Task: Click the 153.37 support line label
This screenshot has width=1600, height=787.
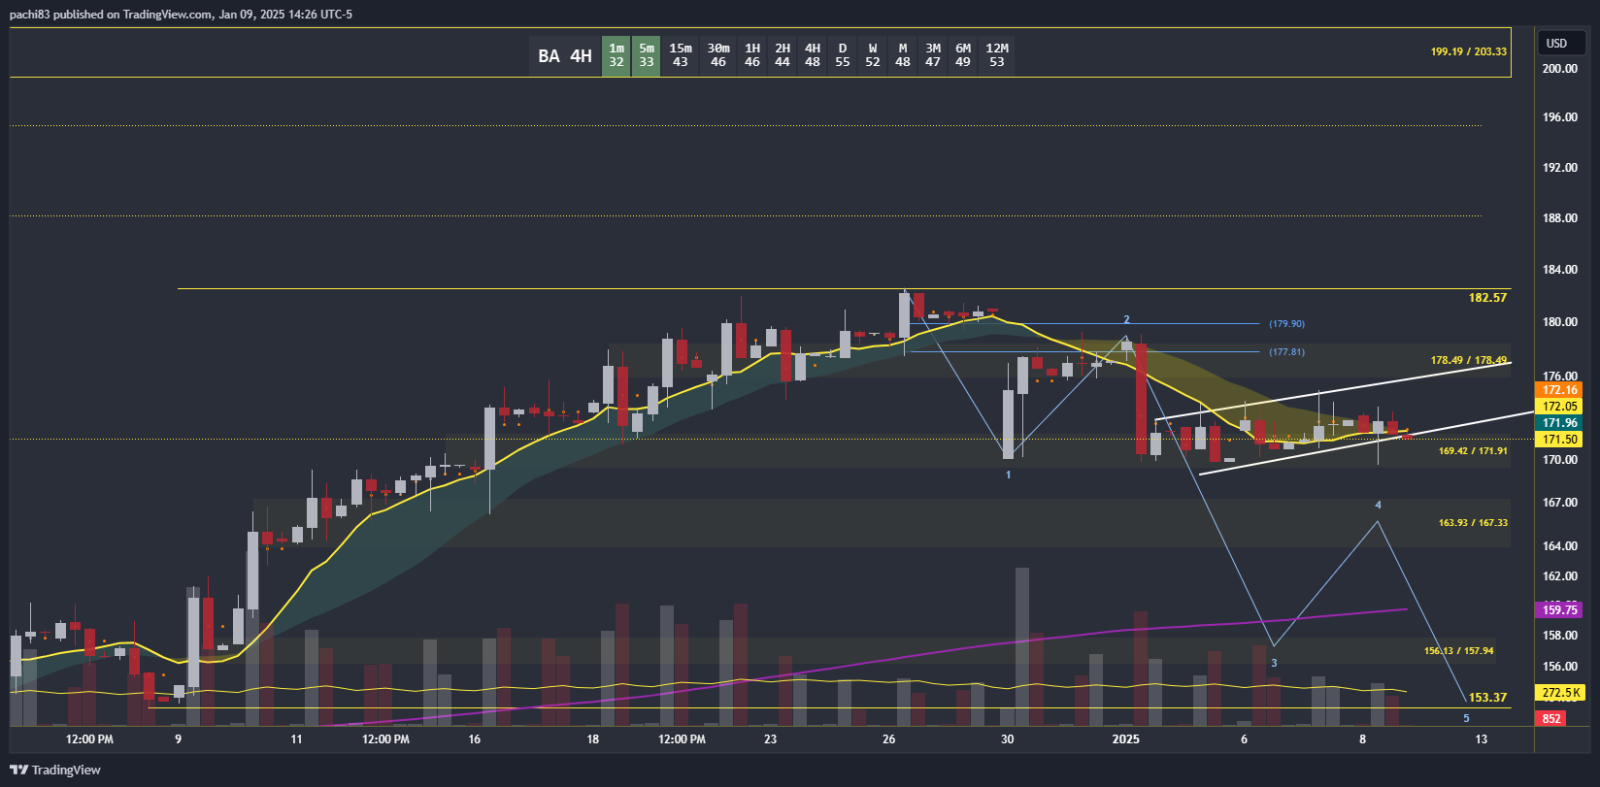Action: pos(1488,698)
